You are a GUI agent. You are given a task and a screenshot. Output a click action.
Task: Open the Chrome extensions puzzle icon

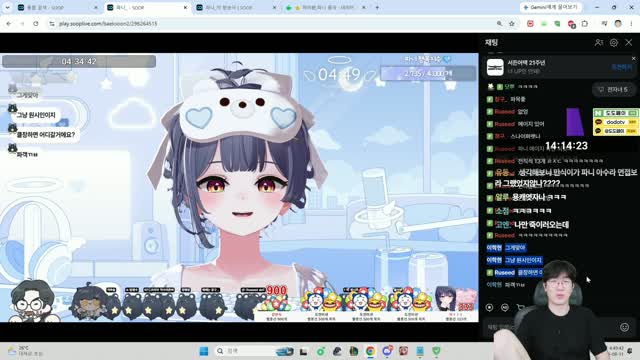(x=584, y=24)
